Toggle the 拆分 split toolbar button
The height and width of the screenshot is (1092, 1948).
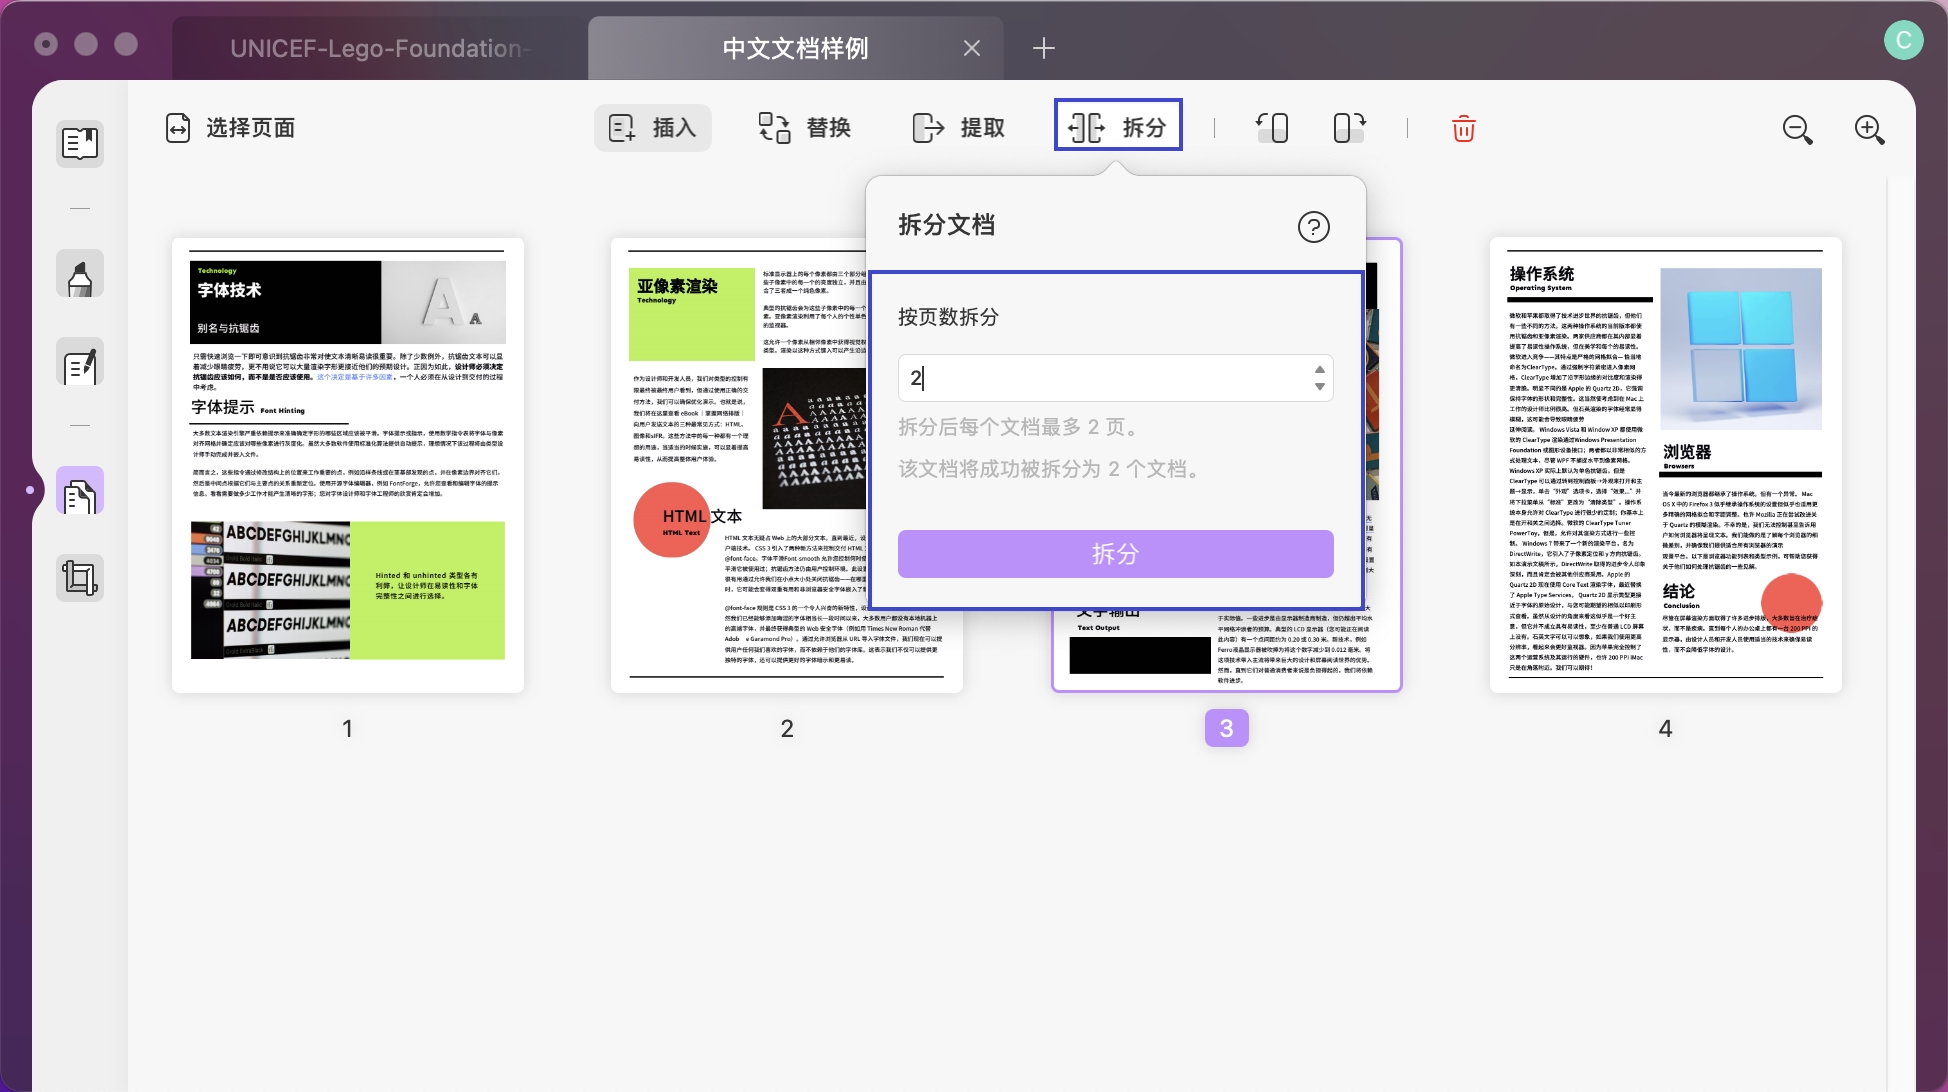coord(1118,127)
